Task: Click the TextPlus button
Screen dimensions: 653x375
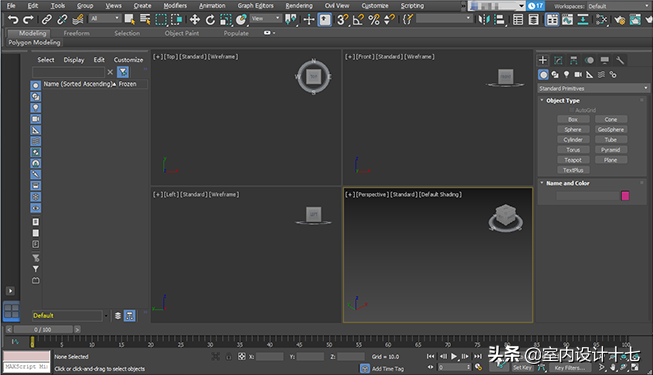Action: 573,170
